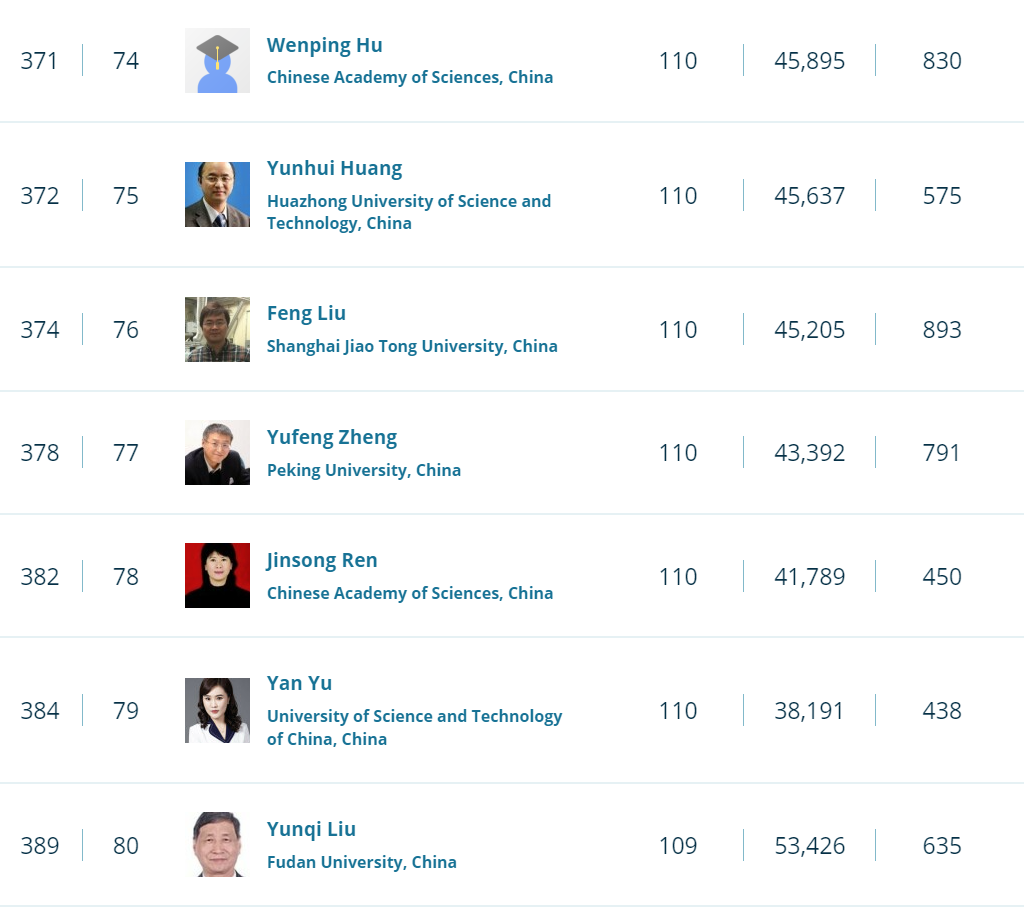Click the Jinsong Ren name link

click(x=322, y=560)
